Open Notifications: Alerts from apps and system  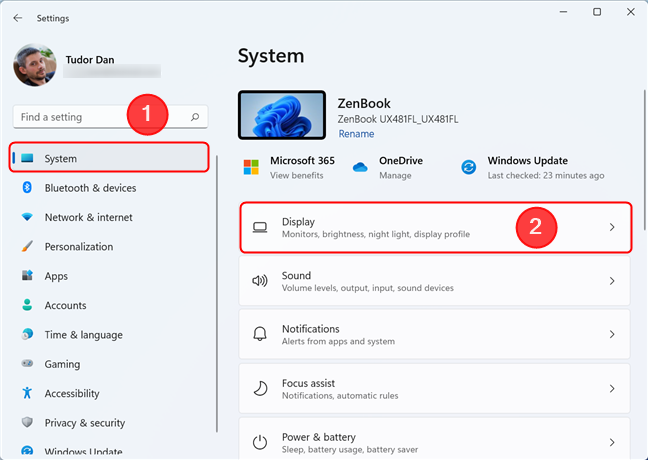[435, 334]
